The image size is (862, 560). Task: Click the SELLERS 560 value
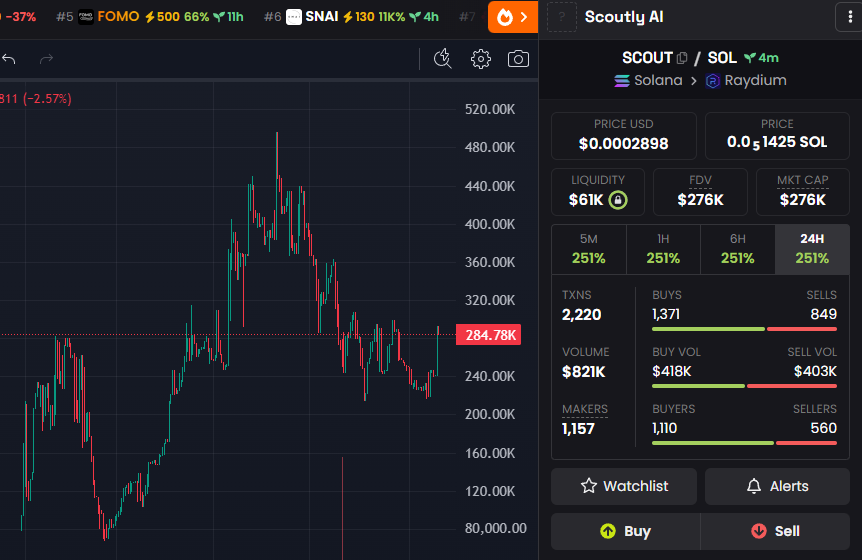pyautogui.click(x=824, y=428)
